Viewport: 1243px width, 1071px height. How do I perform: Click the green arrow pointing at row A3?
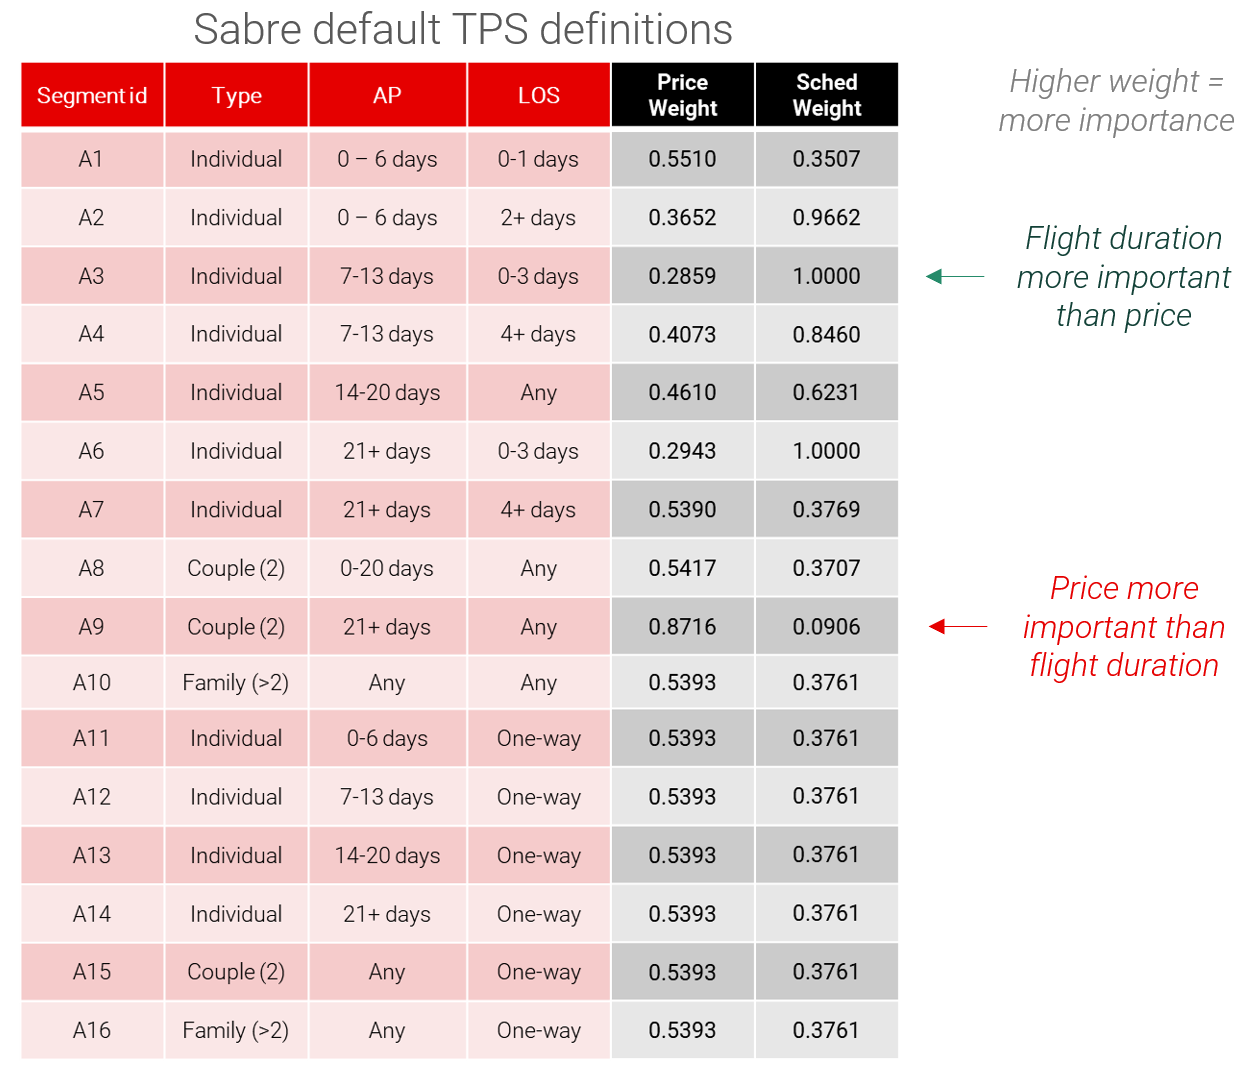tap(955, 276)
